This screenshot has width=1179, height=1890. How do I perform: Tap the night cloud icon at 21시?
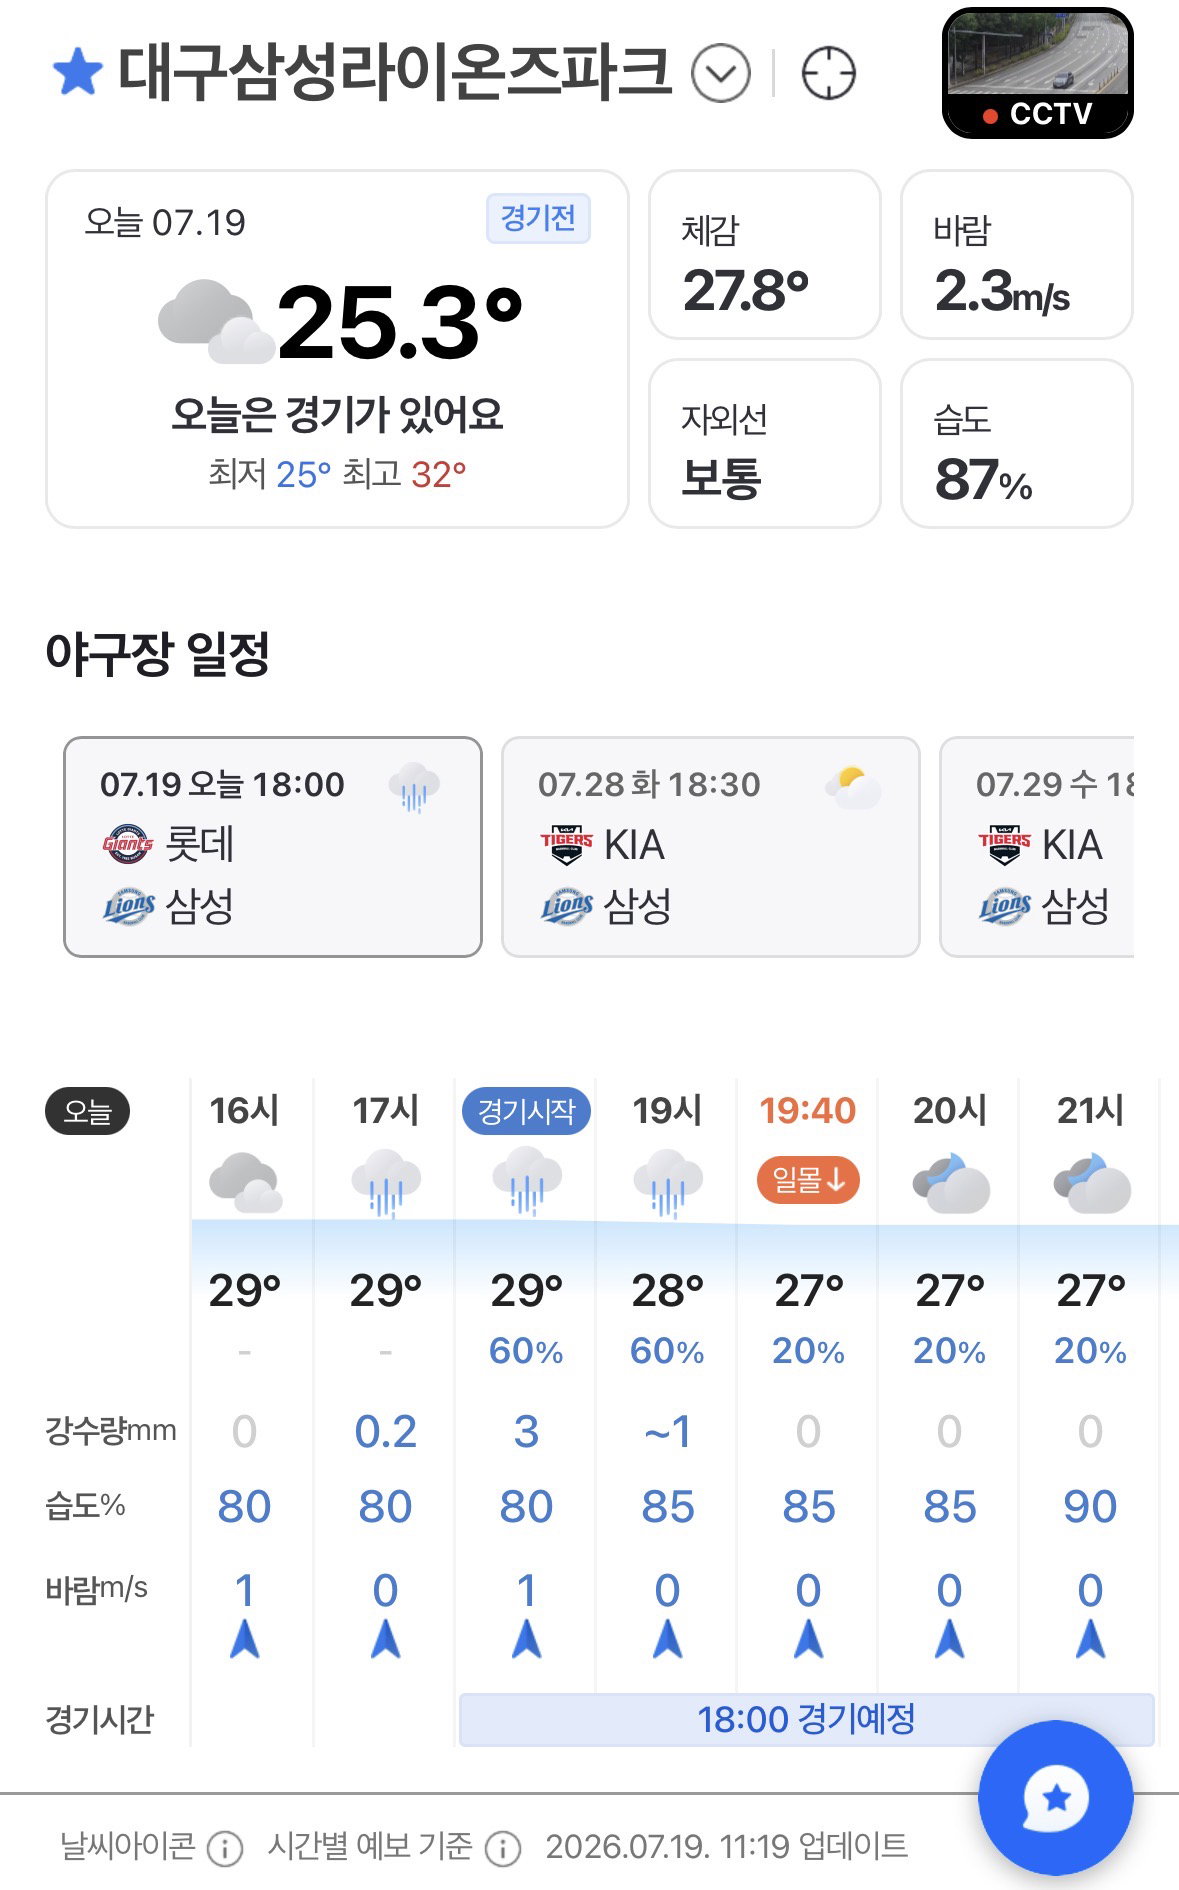1092,1183
